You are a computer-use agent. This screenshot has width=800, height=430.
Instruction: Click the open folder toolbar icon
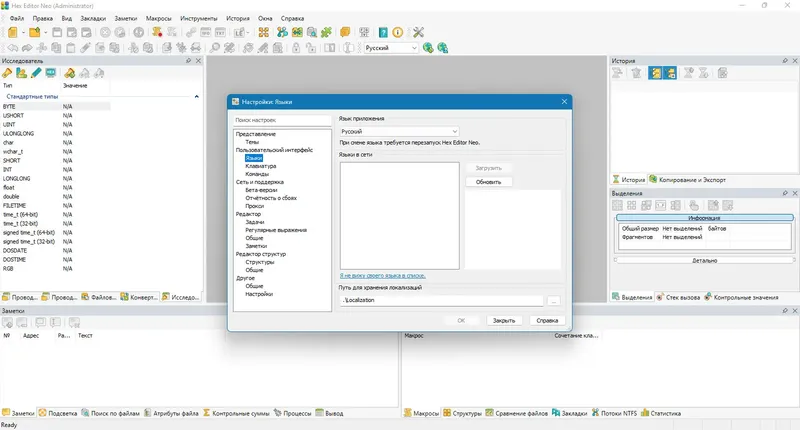34,33
